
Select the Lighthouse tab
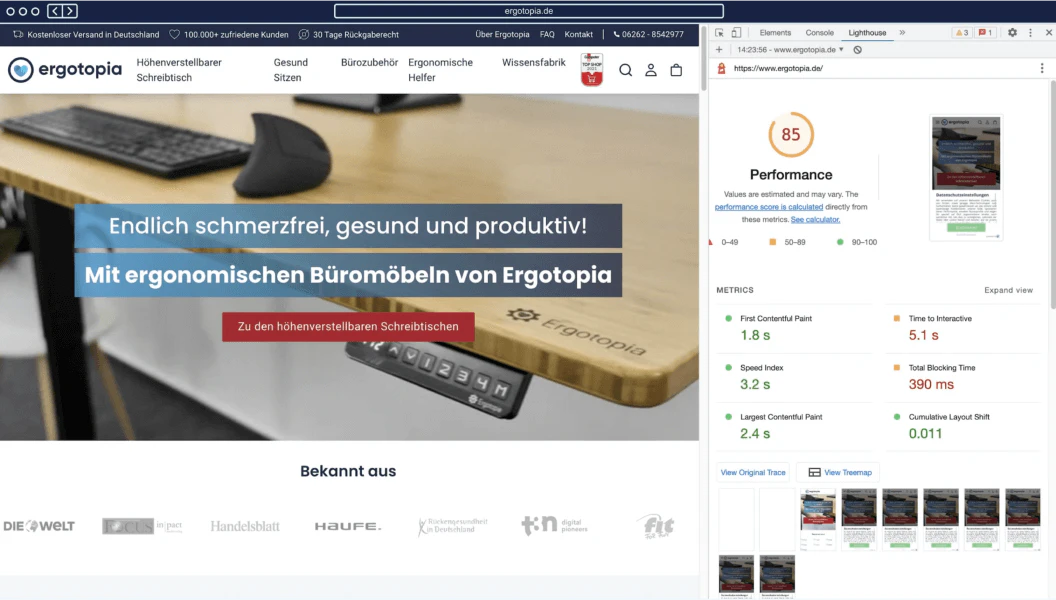coord(867,32)
